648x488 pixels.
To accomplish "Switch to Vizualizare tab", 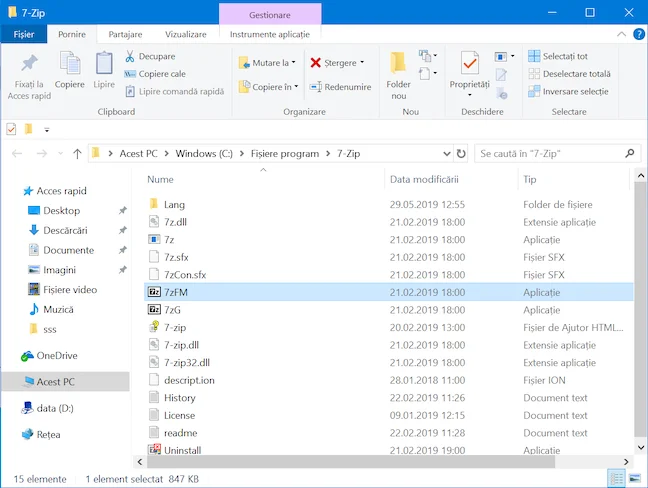I will (186, 34).
